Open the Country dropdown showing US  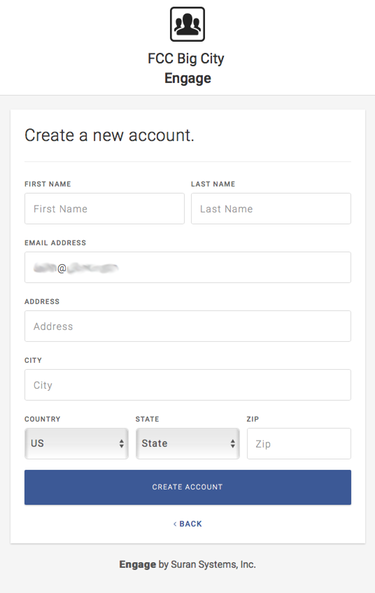pyautogui.click(x=76, y=444)
